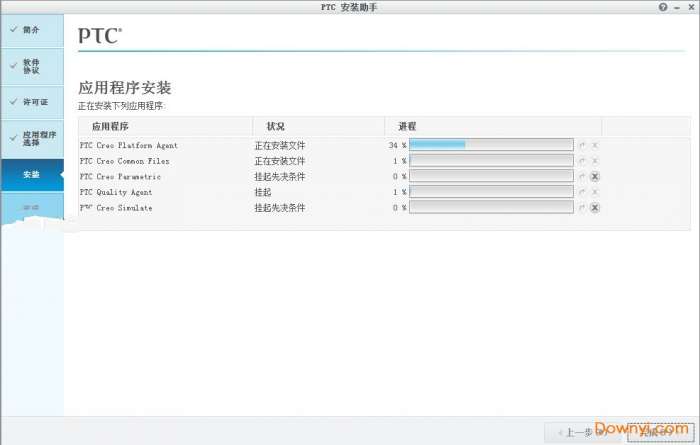Click the 上一步 back button
This screenshot has height=445, width=700.
pyautogui.click(x=584, y=432)
